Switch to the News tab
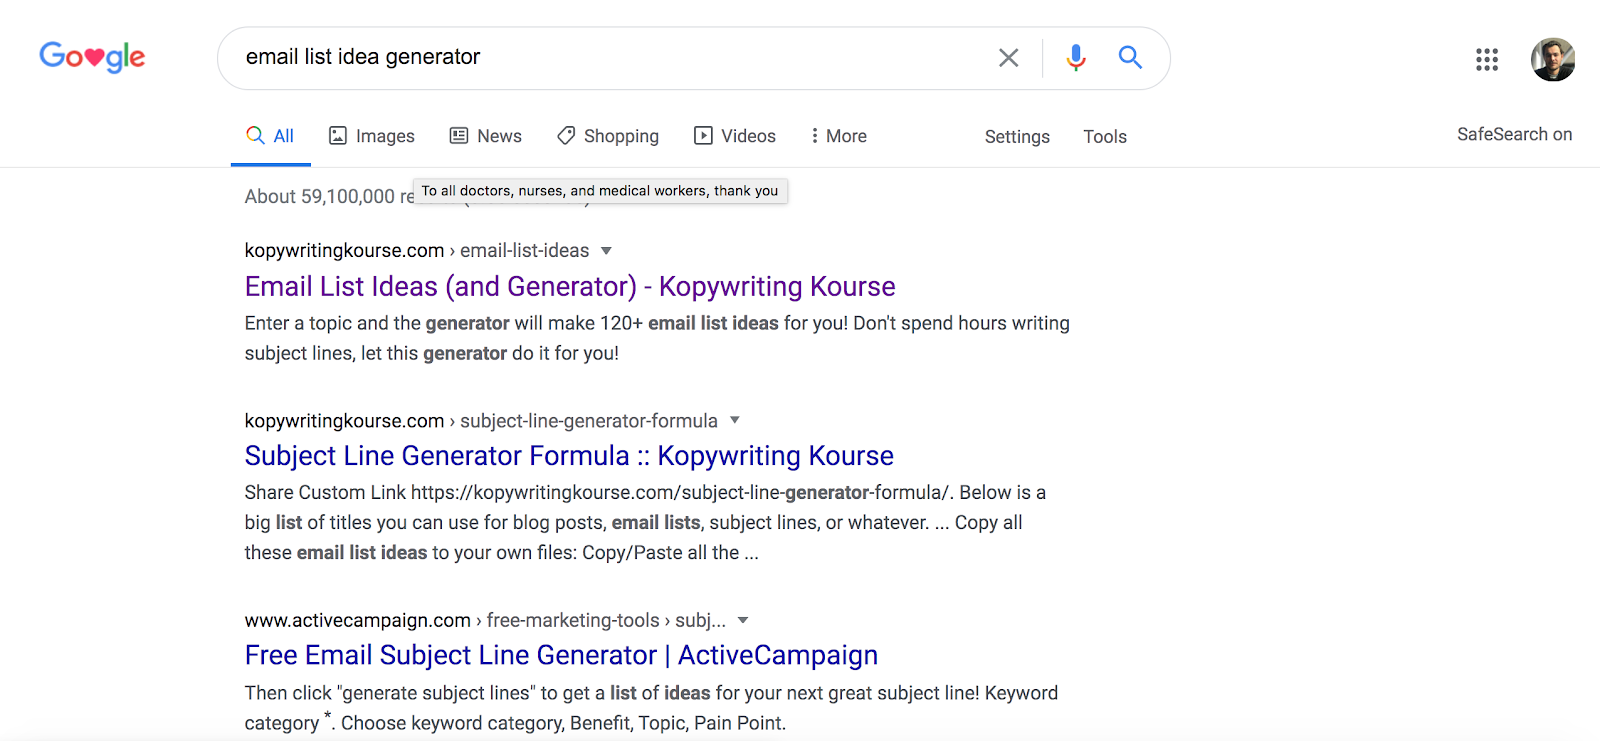The image size is (1600, 741). click(486, 136)
